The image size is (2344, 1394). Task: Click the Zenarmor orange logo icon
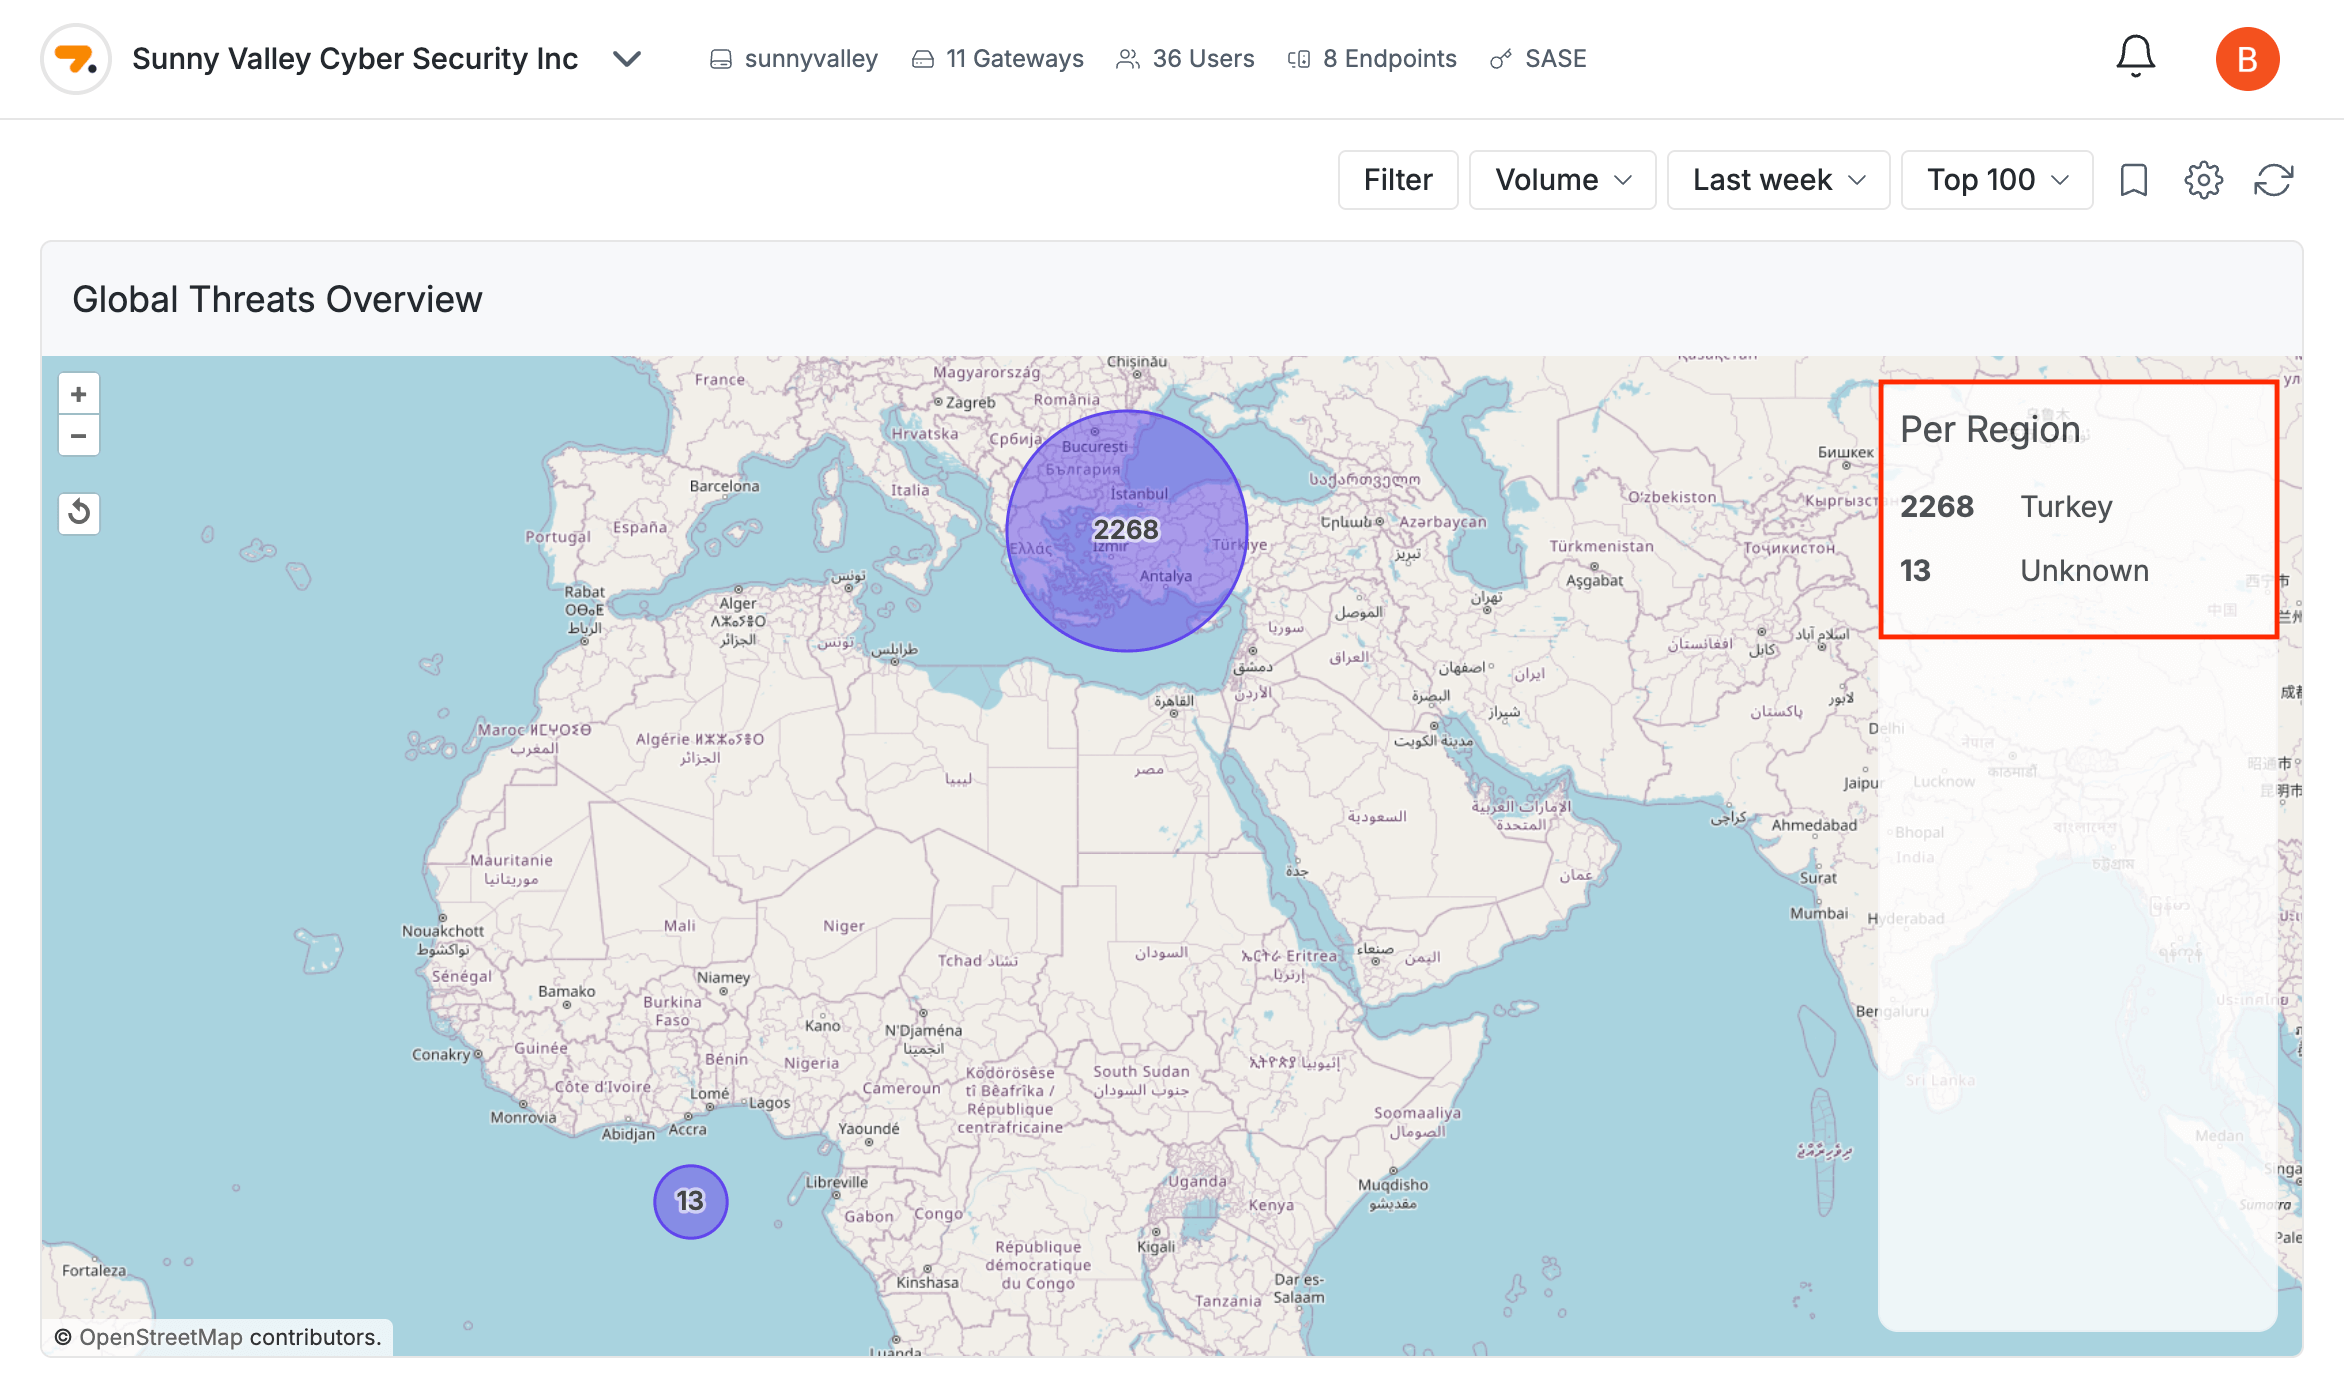pyautogui.click(x=76, y=59)
